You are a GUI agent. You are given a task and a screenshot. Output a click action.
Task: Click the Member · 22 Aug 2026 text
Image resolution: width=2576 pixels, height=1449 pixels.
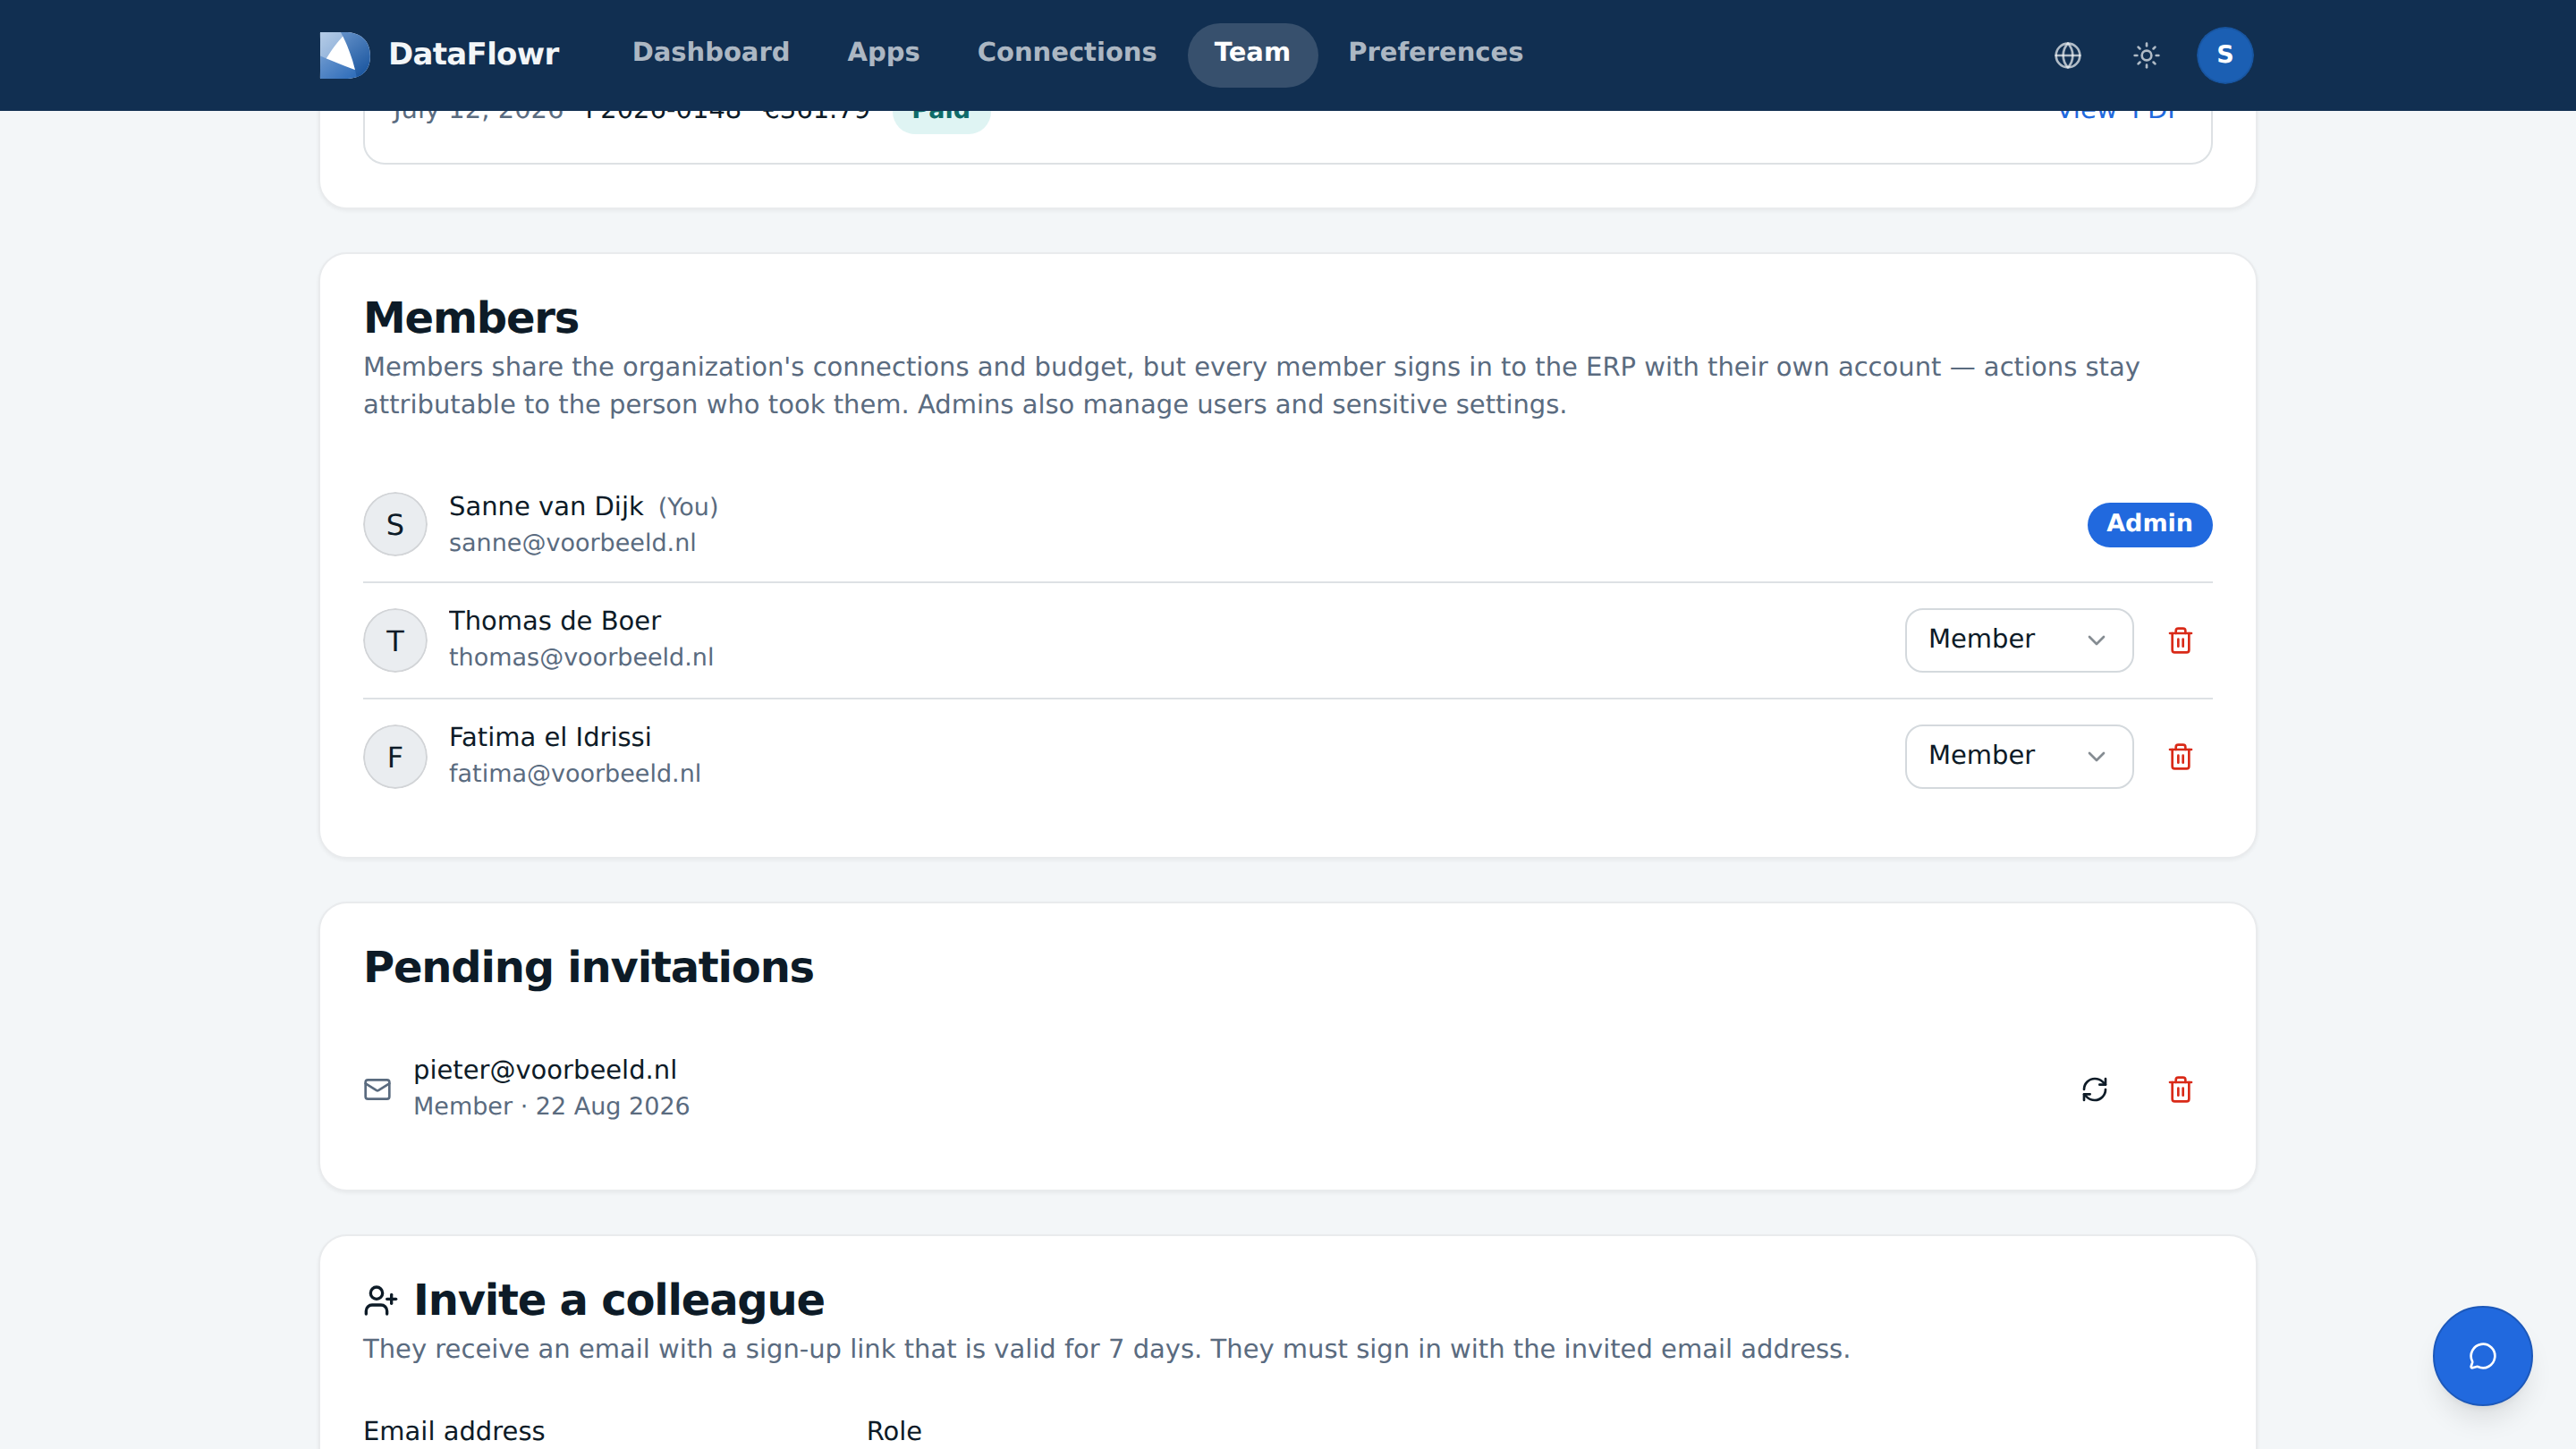coord(552,1106)
